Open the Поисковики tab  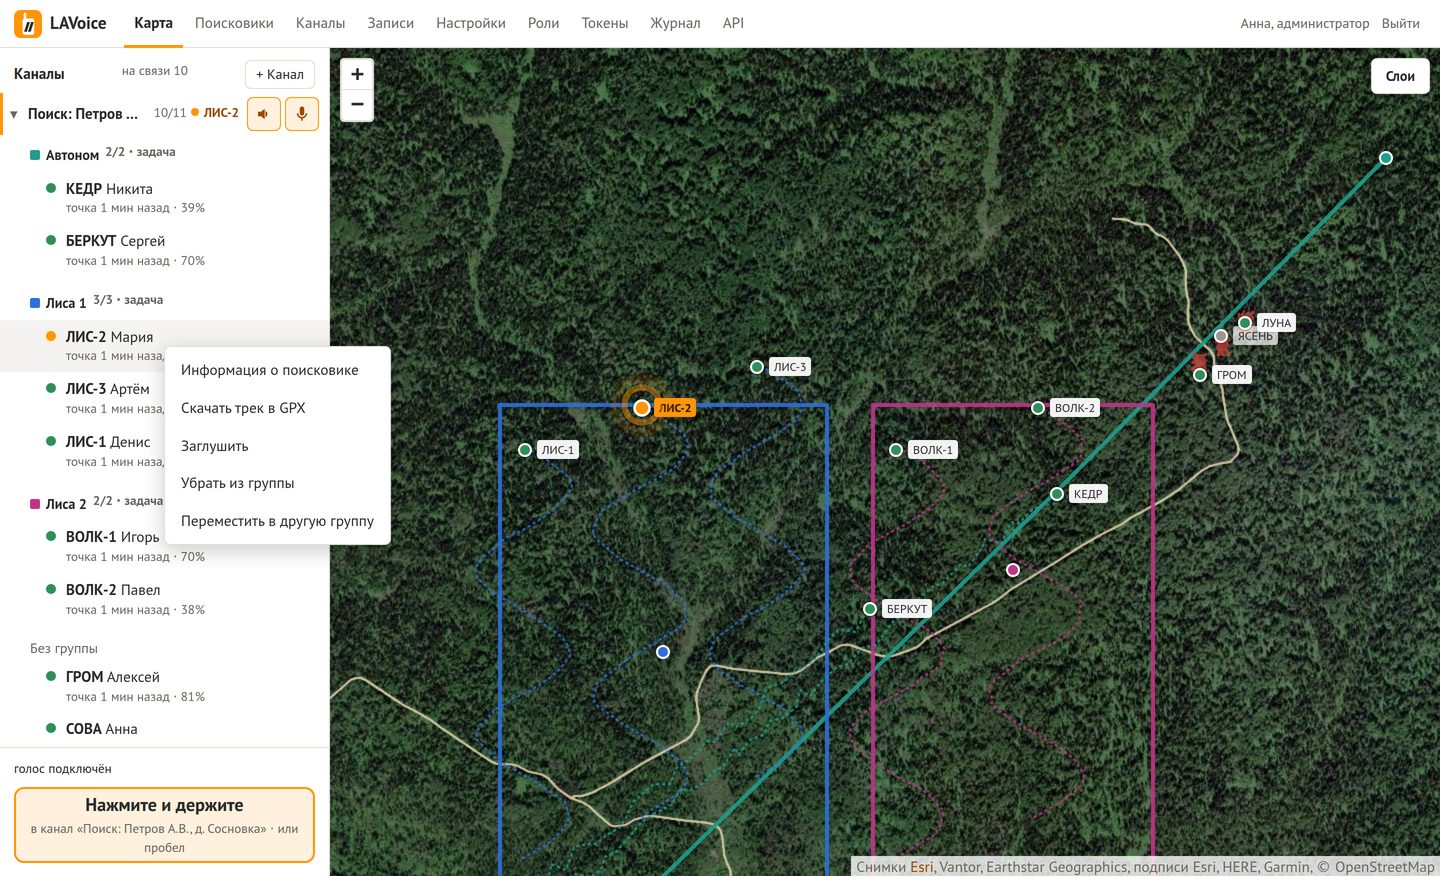click(x=234, y=23)
